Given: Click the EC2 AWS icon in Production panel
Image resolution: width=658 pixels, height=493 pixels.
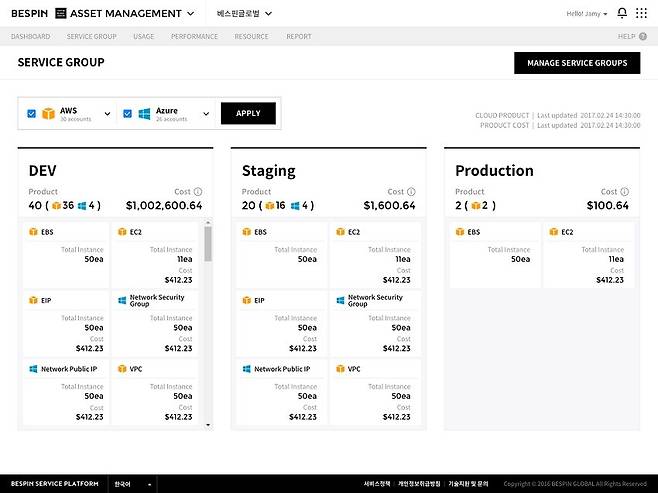Looking at the screenshot, I should click(x=553, y=232).
